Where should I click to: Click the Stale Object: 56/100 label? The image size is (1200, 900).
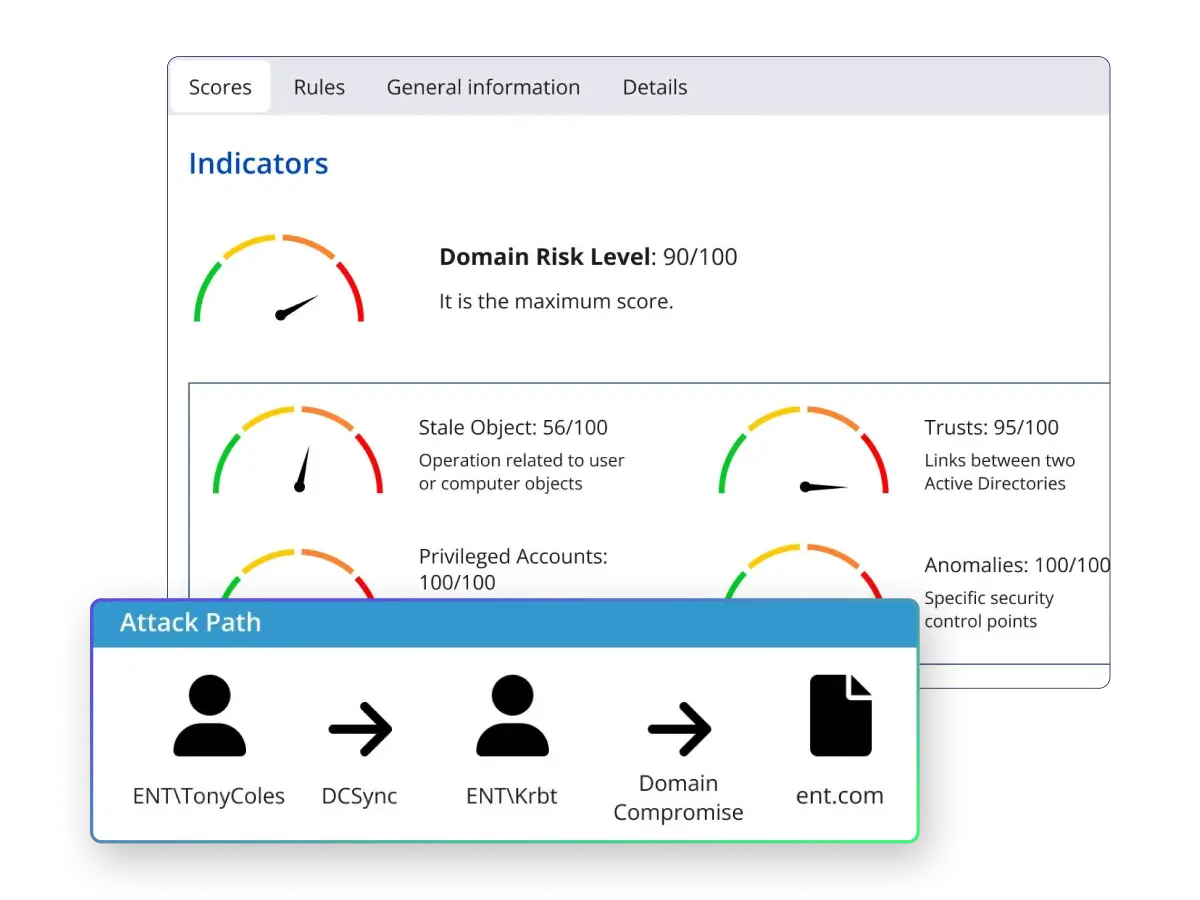click(x=513, y=428)
